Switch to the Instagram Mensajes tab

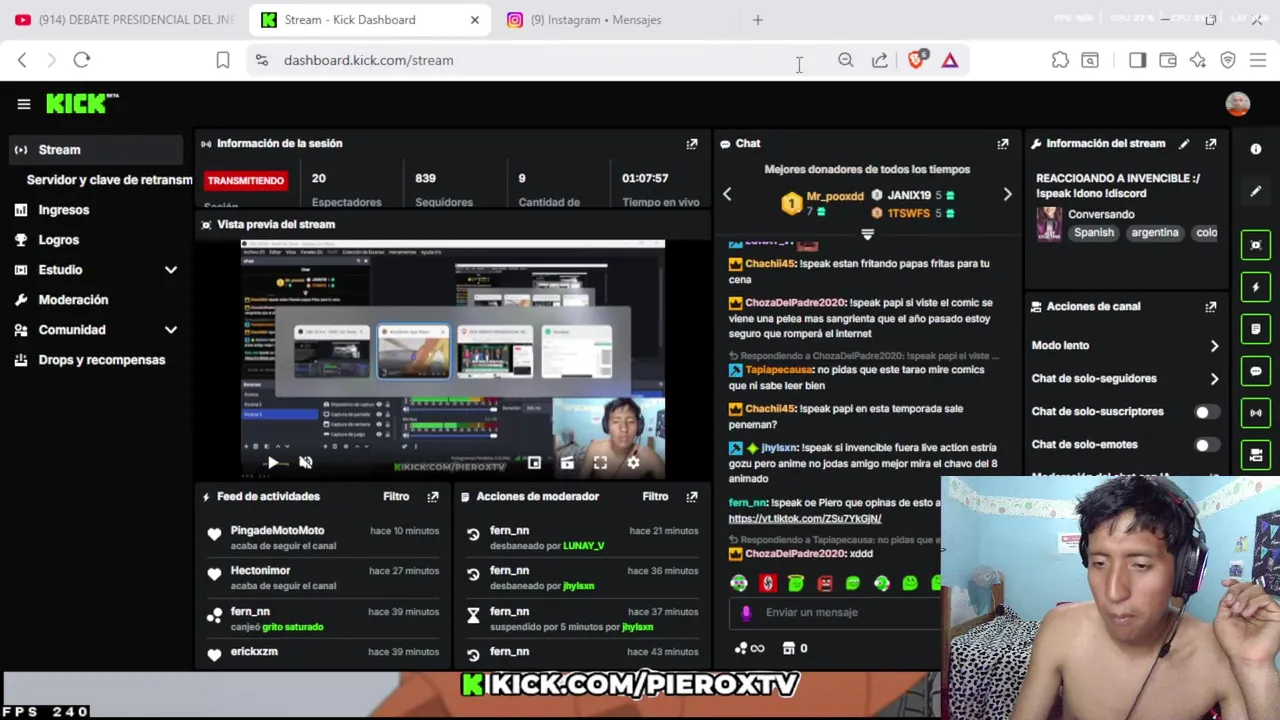(x=595, y=20)
